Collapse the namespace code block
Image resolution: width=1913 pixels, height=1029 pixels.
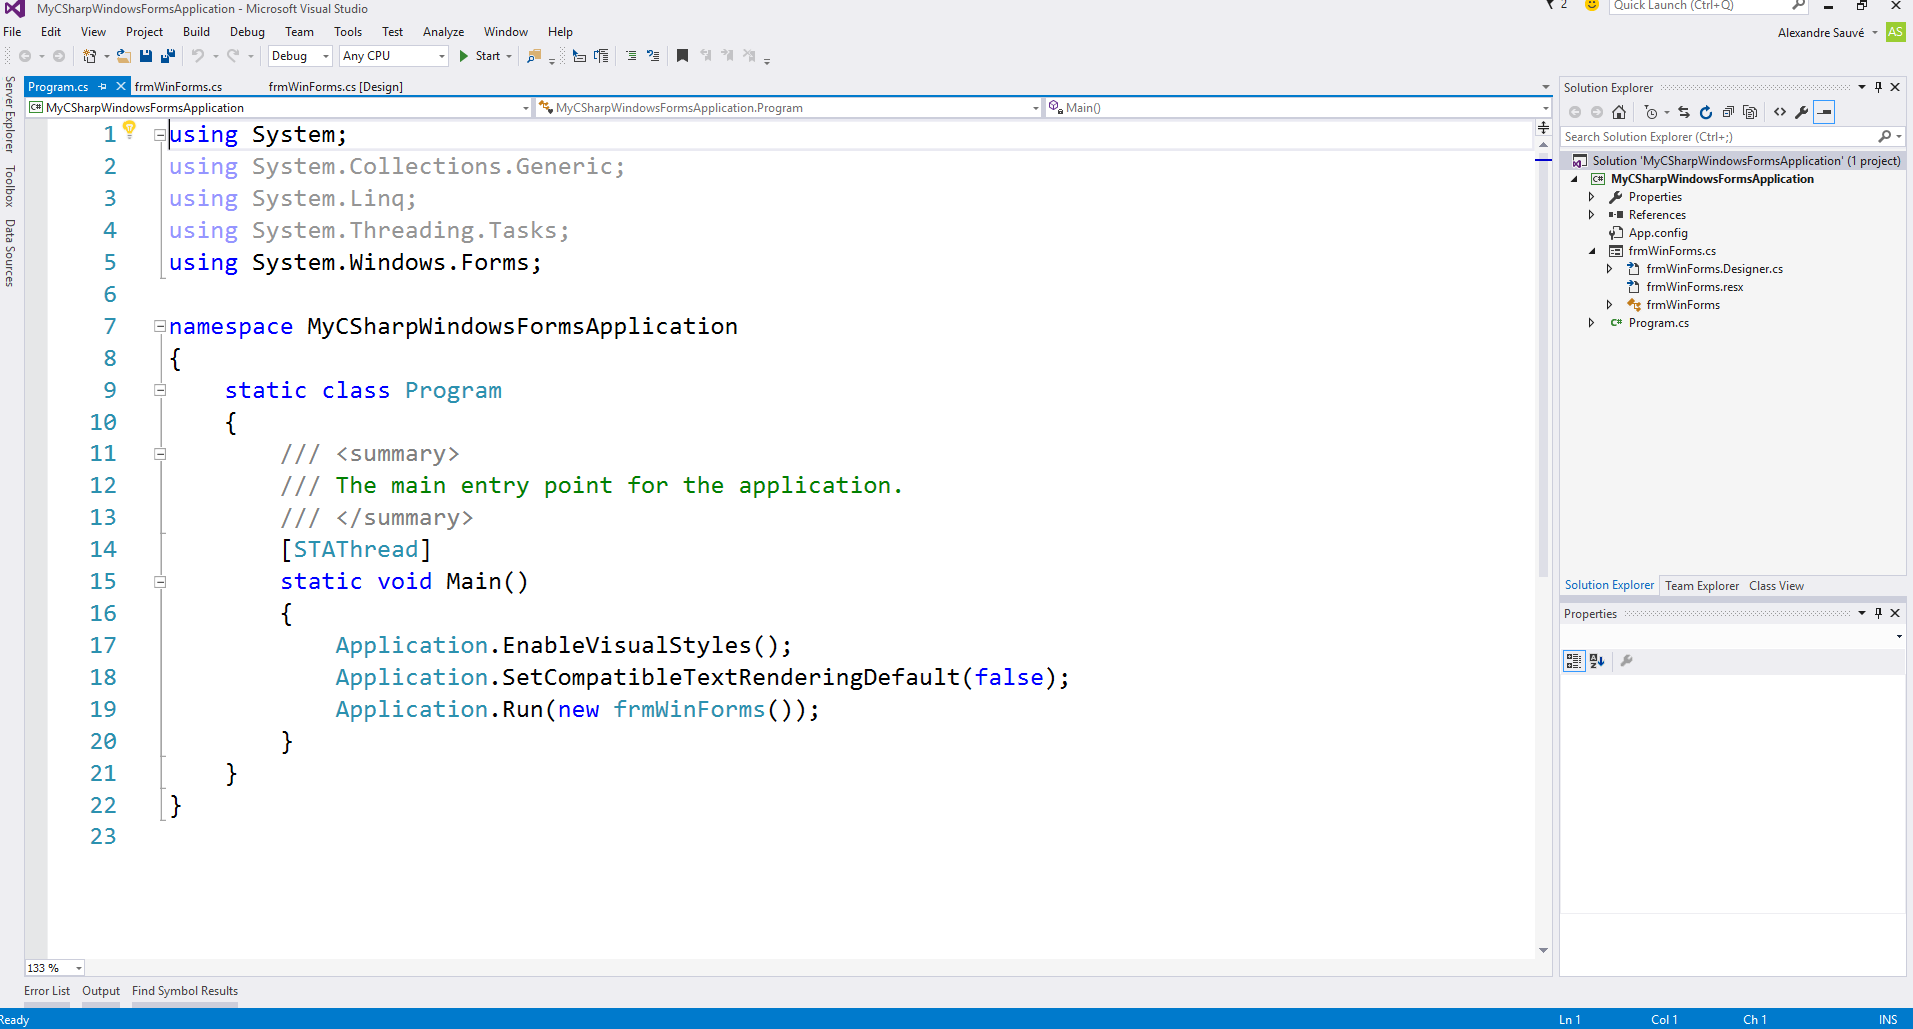point(160,326)
